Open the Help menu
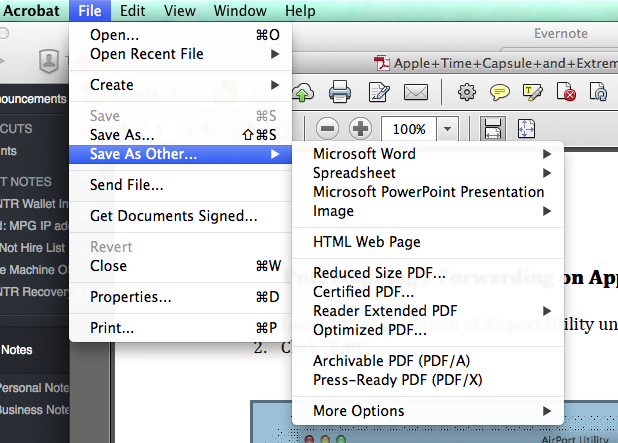Image resolution: width=618 pixels, height=443 pixels. tap(300, 11)
